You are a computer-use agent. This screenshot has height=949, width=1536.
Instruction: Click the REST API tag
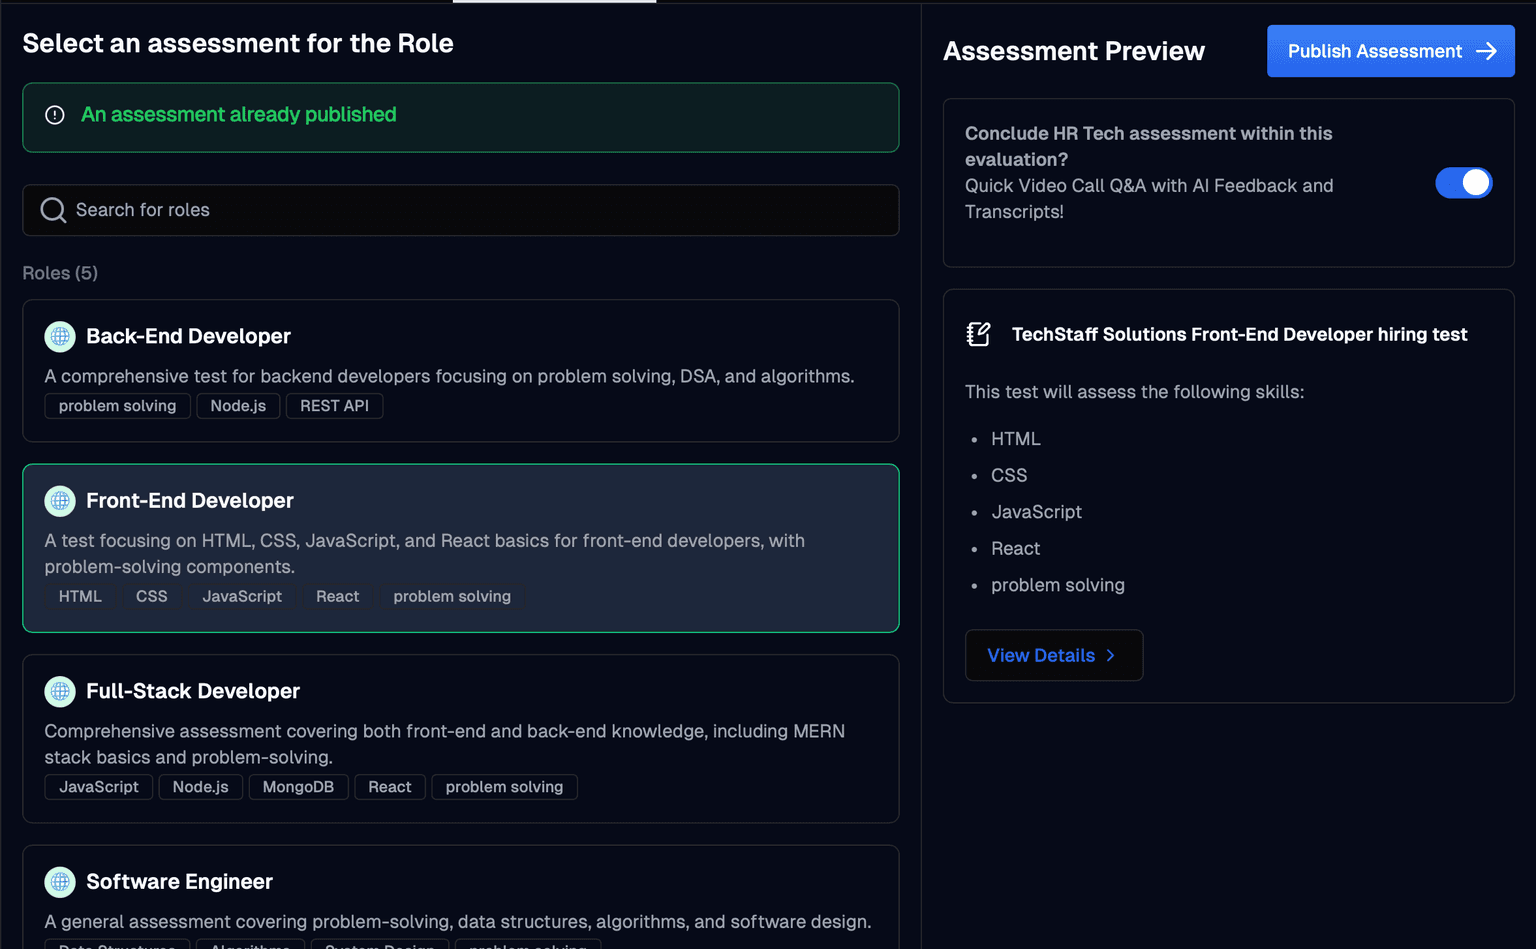click(334, 406)
